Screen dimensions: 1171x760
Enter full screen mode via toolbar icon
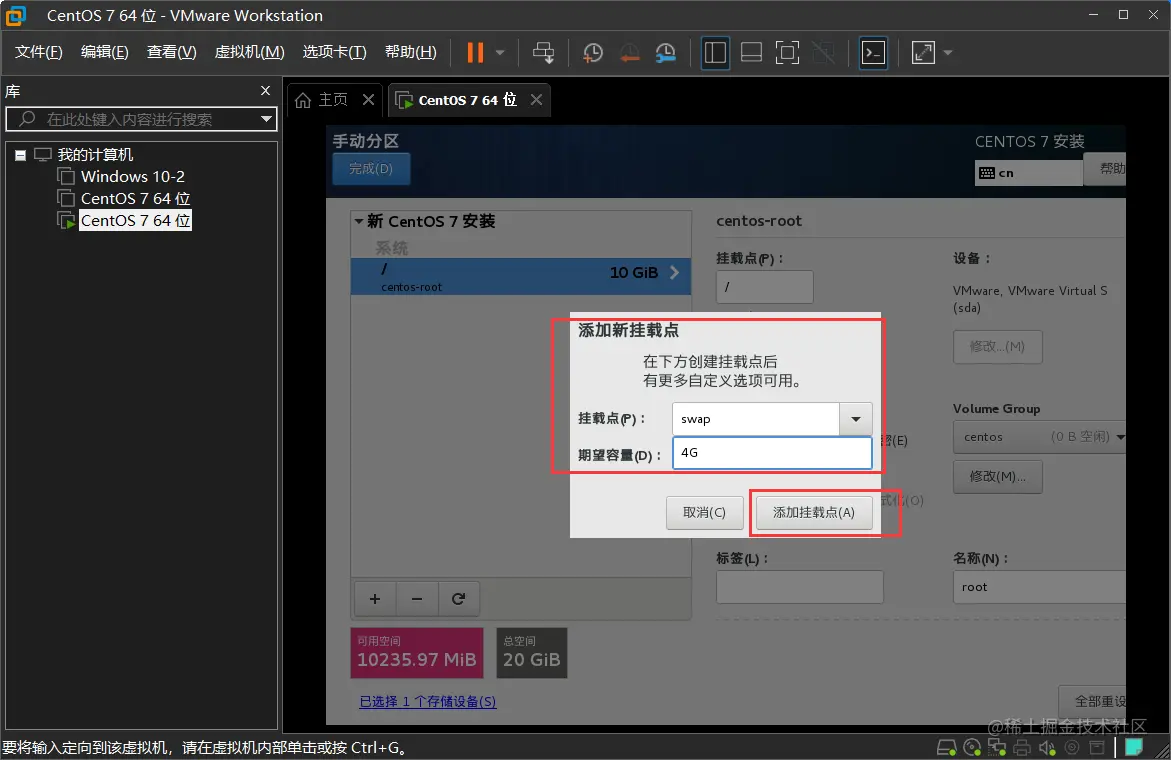[787, 52]
